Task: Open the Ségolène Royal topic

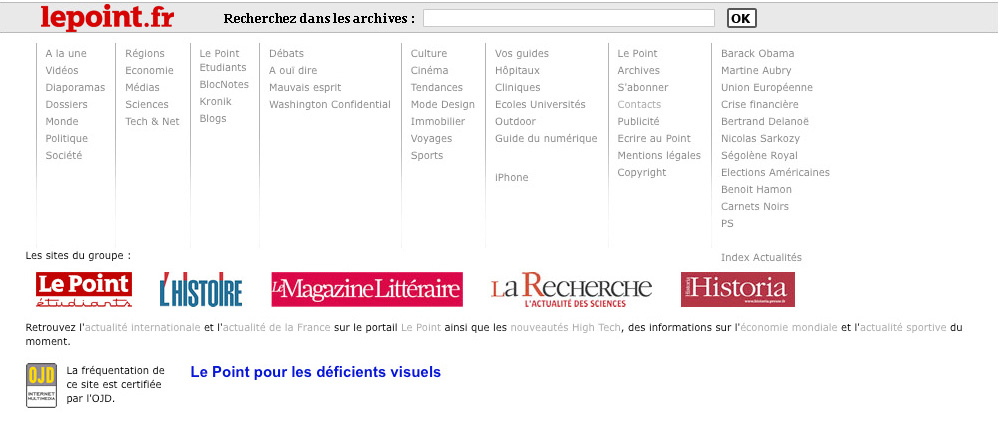Action: [760, 156]
